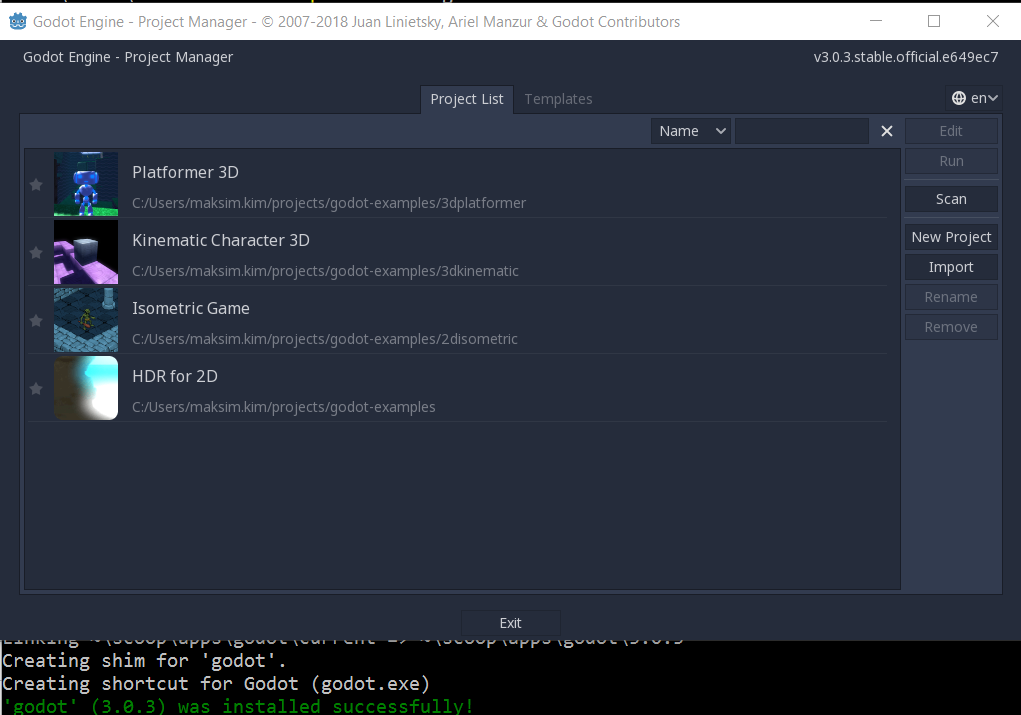Screen dimensions: 1021x715
Task: Exit the Project Manager via Exit
Action: 510,623
